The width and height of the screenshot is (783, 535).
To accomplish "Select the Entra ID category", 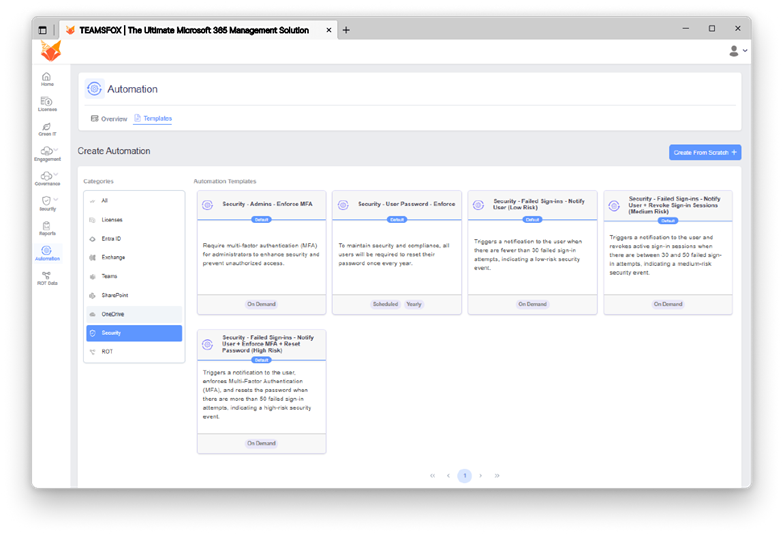I will tap(134, 239).
